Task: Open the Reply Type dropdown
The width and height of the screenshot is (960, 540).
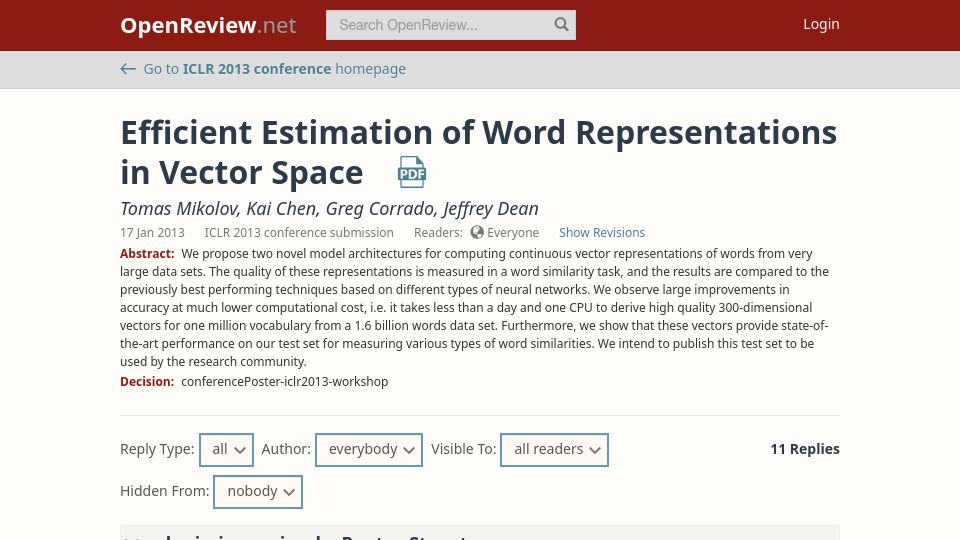Action: point(227,449)
